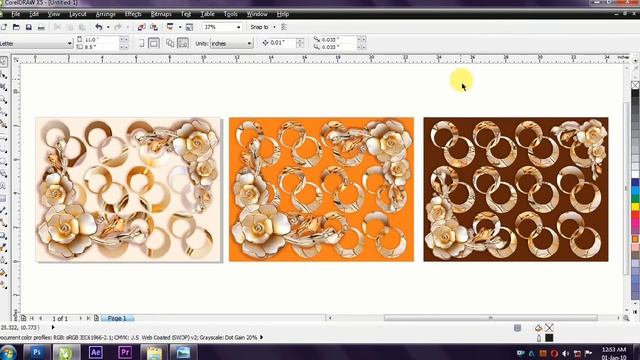The height and width of the screenshot is (360, 640).
Task: Open the File menu
Action: tap(16, 14)
